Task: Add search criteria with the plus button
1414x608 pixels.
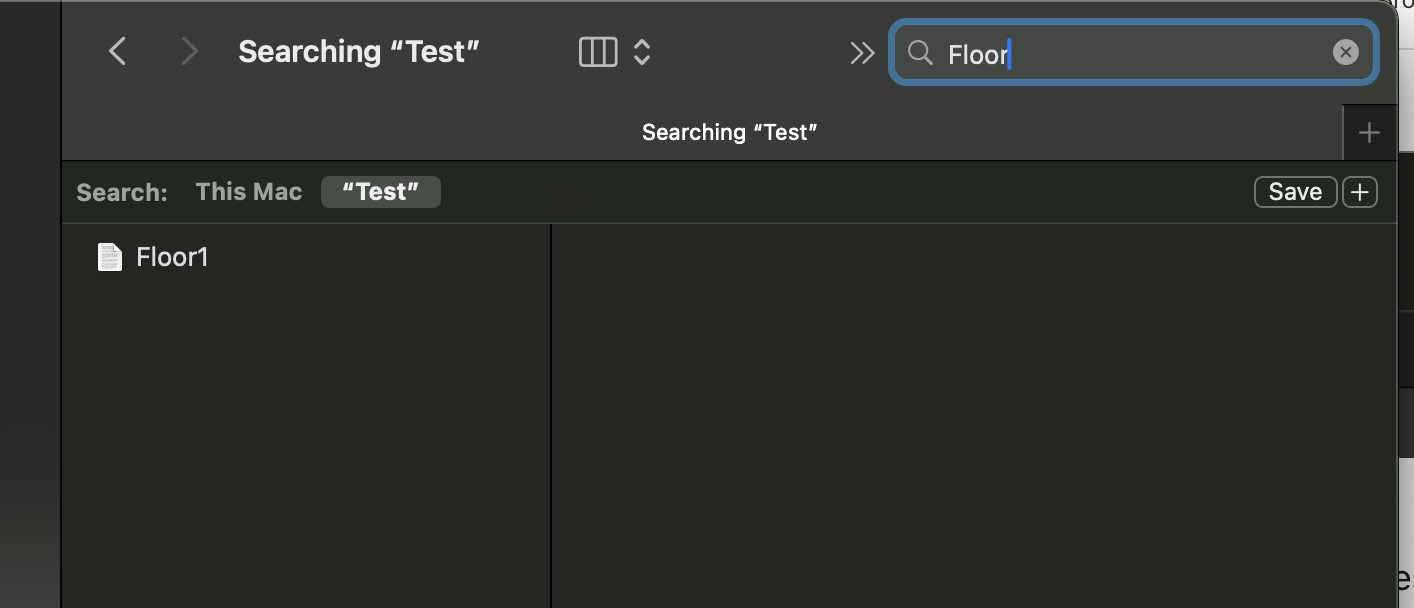Action: click(x=1360, y=192)
